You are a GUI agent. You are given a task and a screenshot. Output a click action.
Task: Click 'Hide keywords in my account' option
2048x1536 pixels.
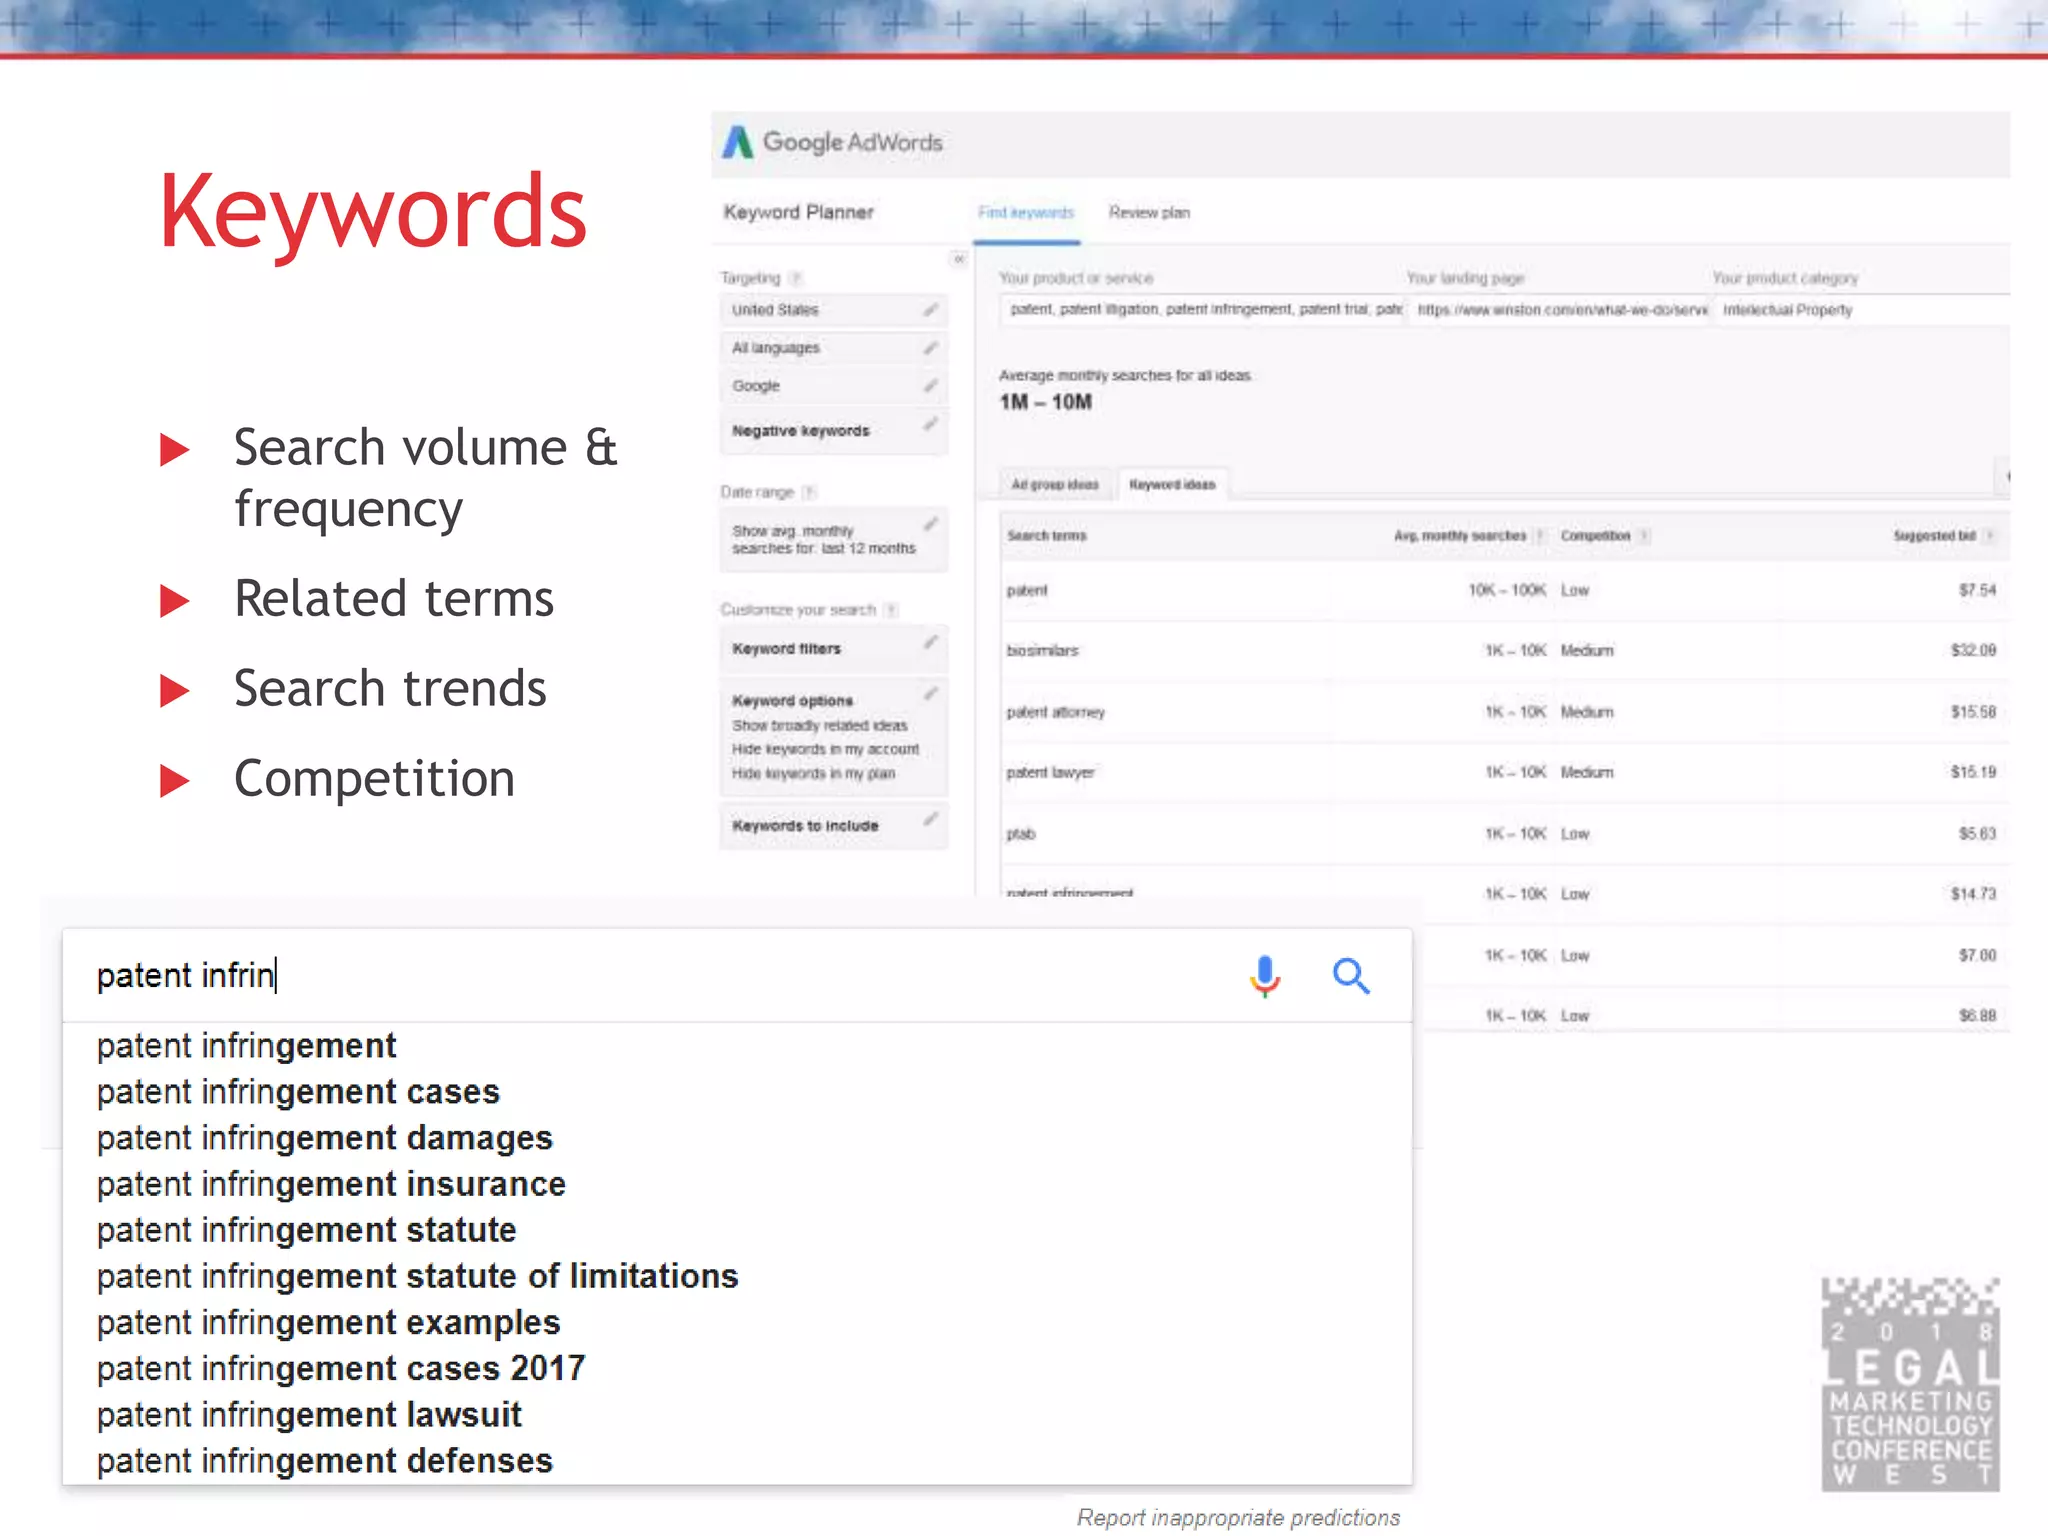(825, 750)
